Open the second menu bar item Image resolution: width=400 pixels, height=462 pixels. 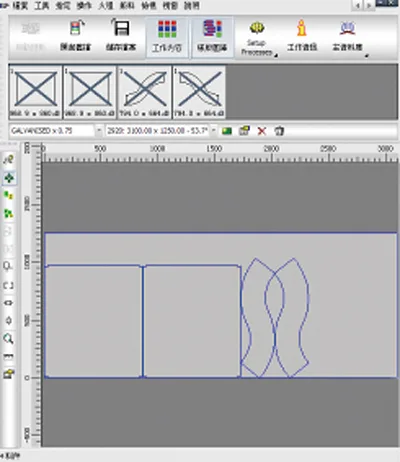click(x=42, y=6)
